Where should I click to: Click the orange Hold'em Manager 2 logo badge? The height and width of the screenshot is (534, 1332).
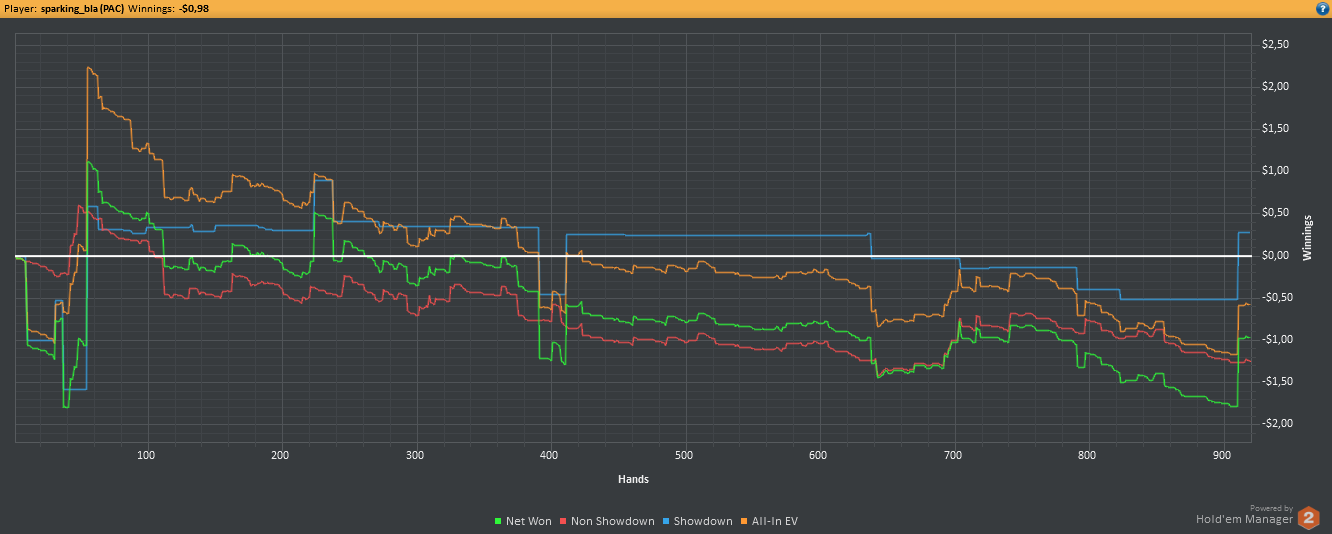(1310, 517)
